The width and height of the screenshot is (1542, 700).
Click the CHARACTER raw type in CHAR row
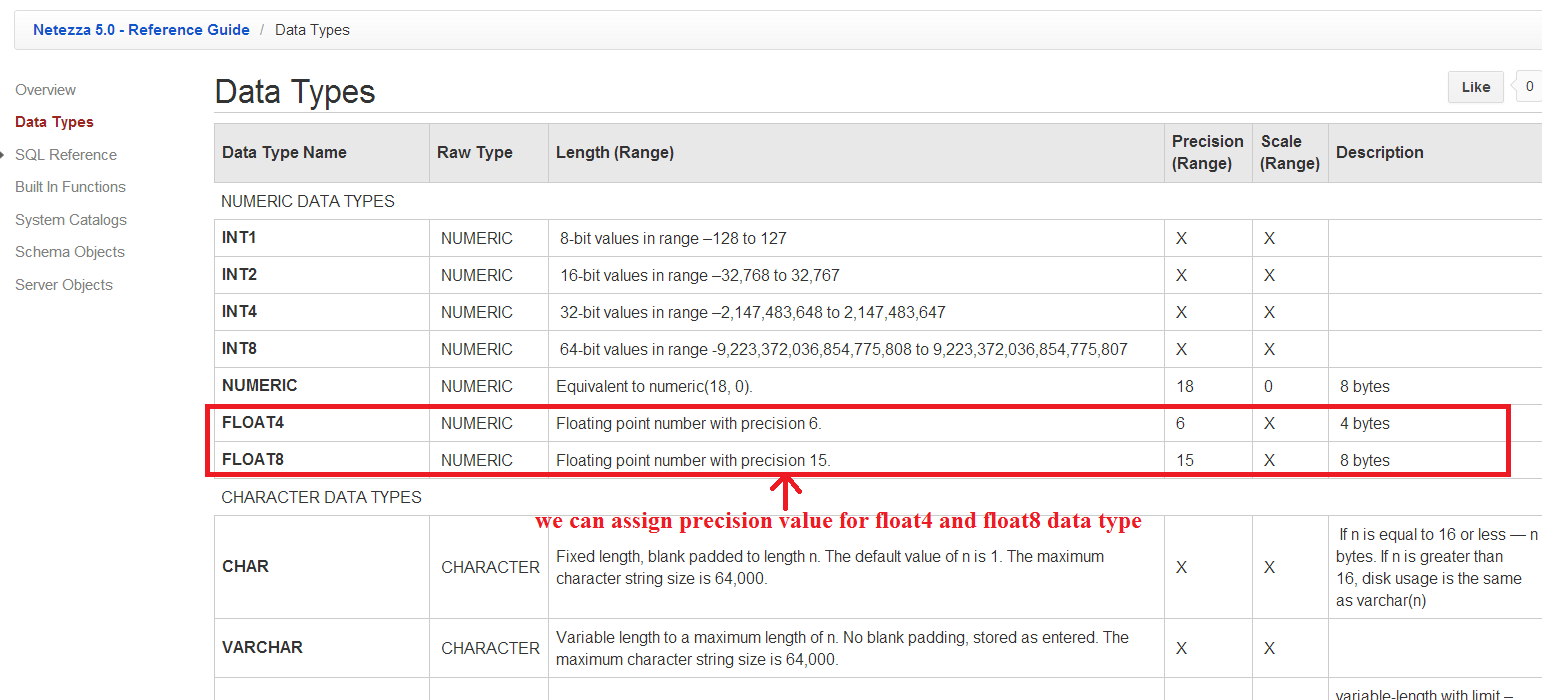point(490,567)
